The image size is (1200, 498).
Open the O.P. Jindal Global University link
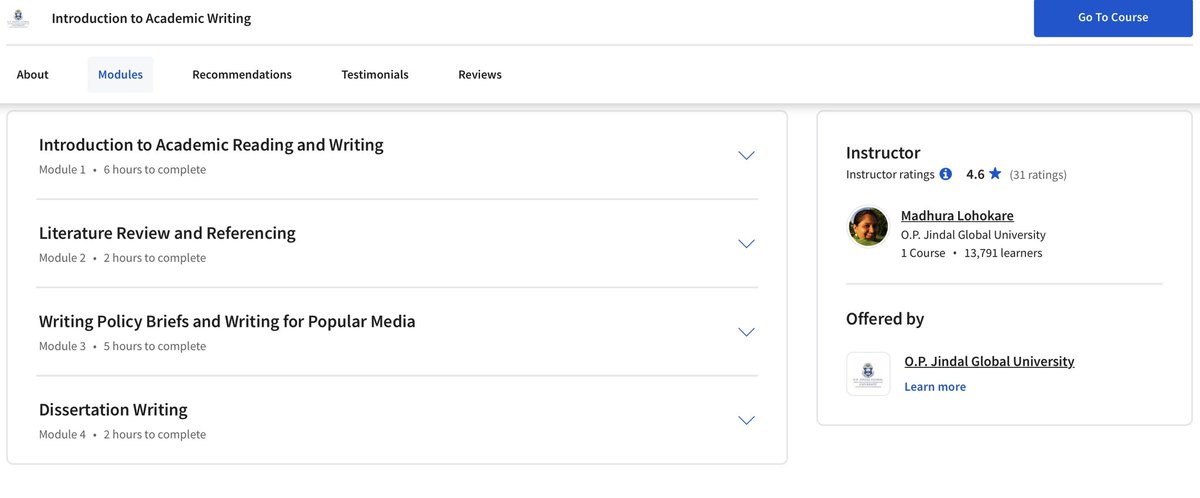[989, 362]
